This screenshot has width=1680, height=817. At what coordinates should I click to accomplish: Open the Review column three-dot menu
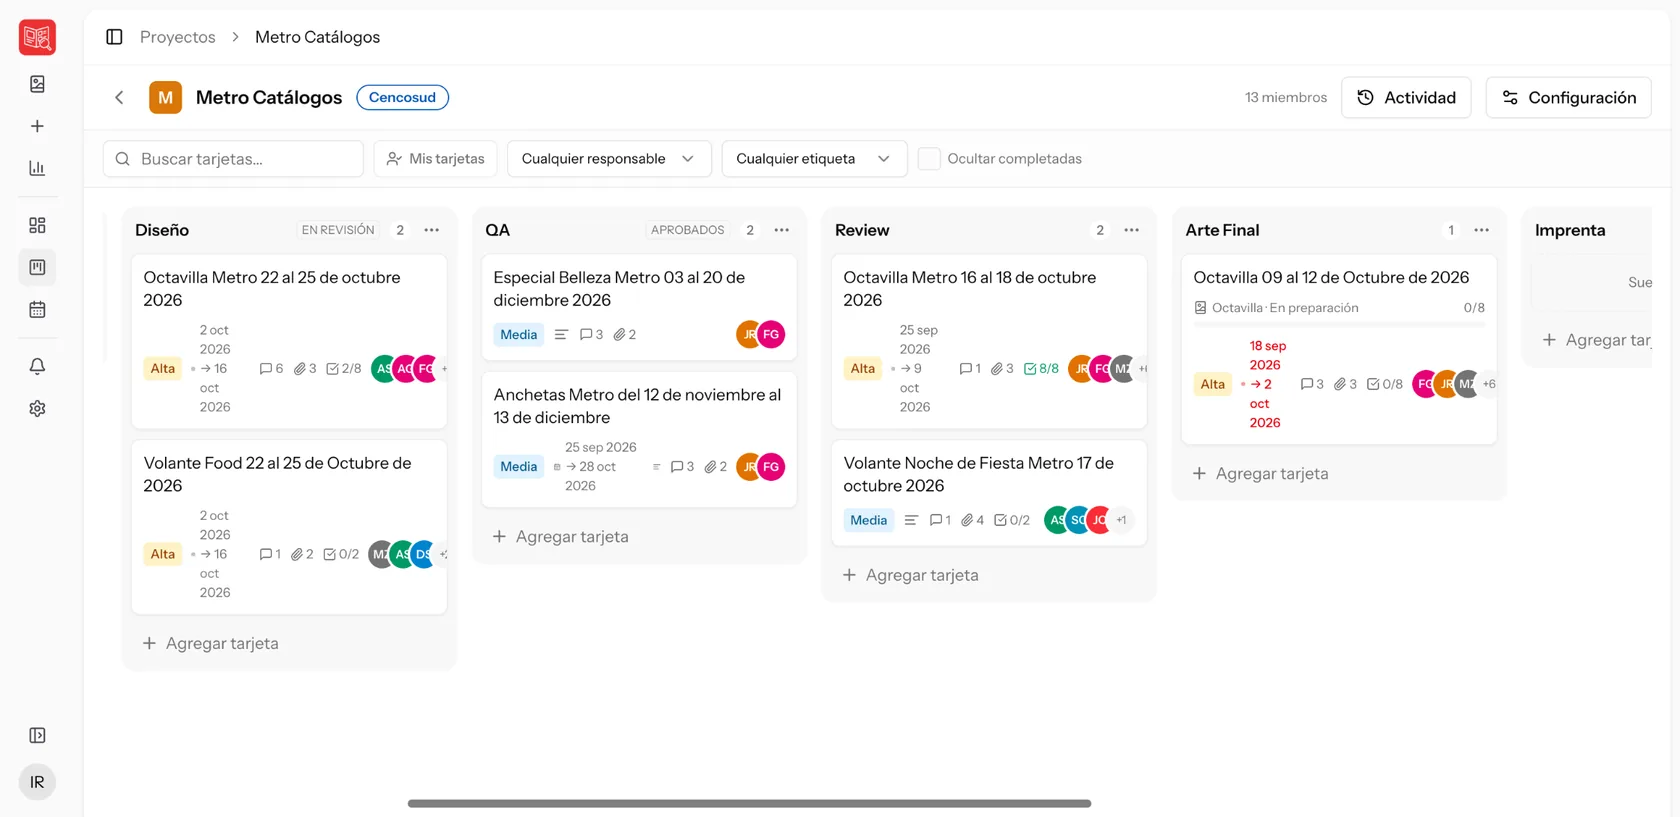click(1132, 230)
